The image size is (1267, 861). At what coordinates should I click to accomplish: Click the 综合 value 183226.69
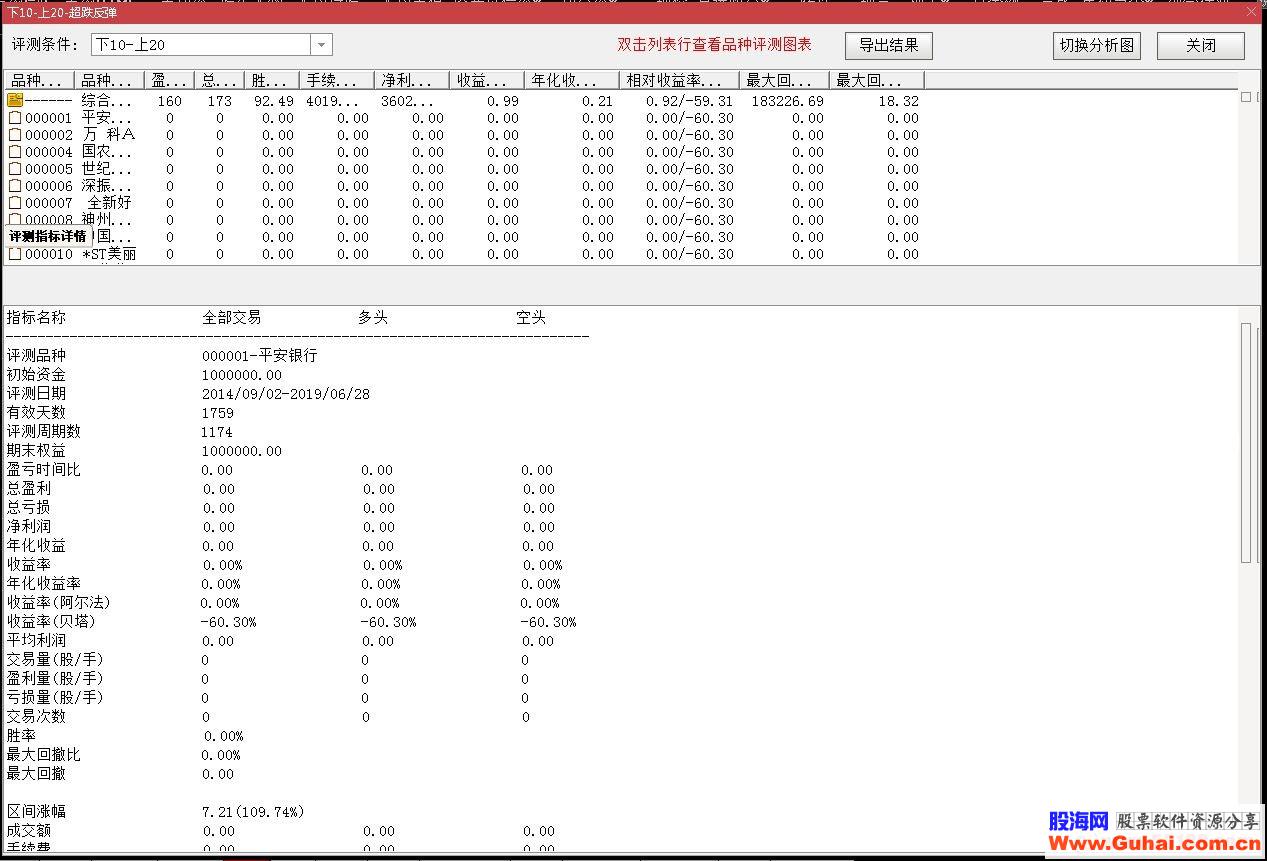787,101
